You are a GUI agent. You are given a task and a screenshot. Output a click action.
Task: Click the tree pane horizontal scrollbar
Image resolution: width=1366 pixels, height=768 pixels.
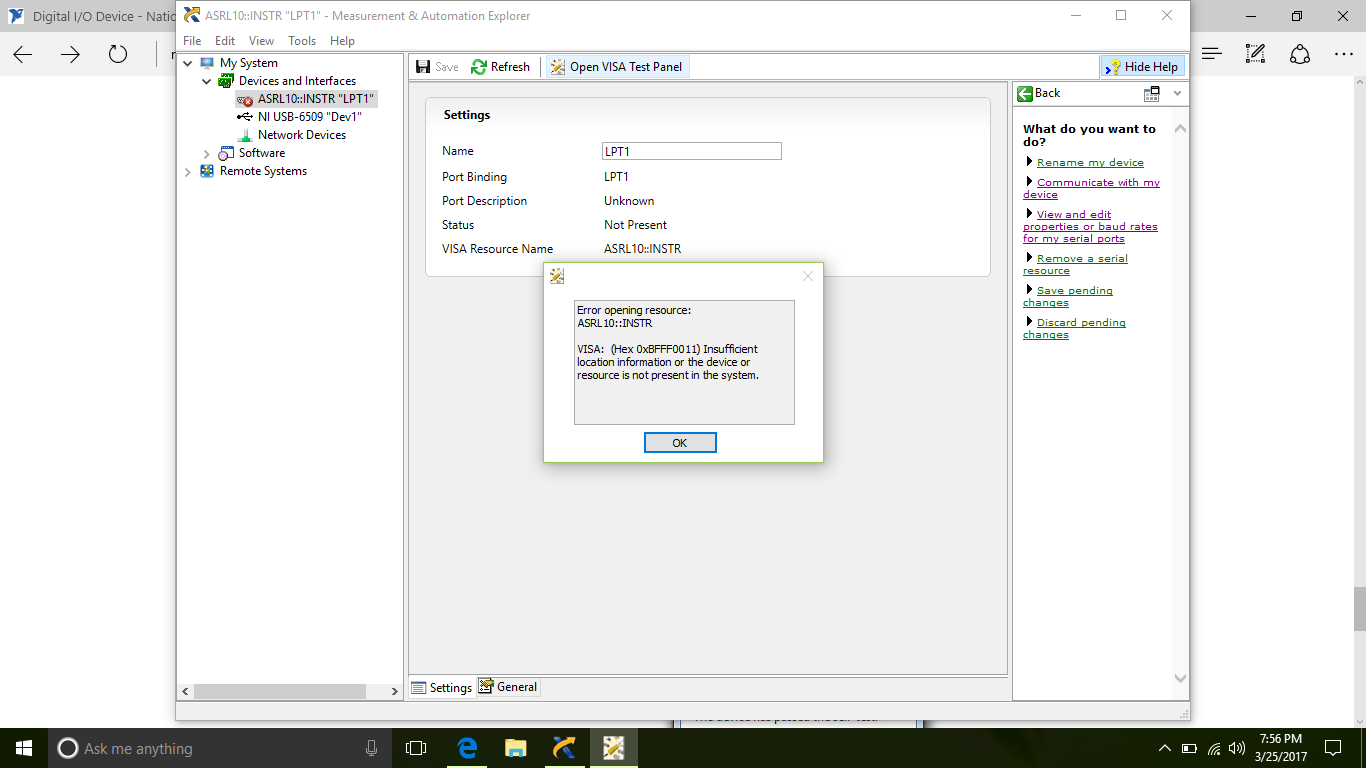(280, 691)
